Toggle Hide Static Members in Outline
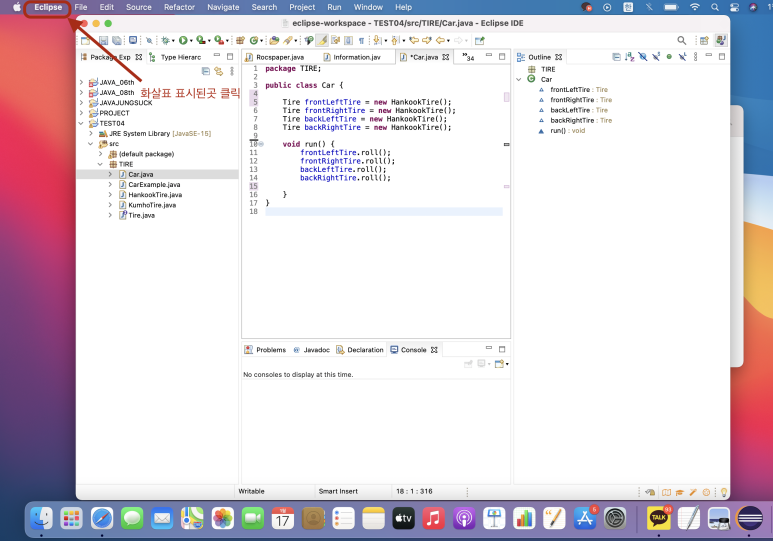The image size is (773, 541). coord(656,57)
